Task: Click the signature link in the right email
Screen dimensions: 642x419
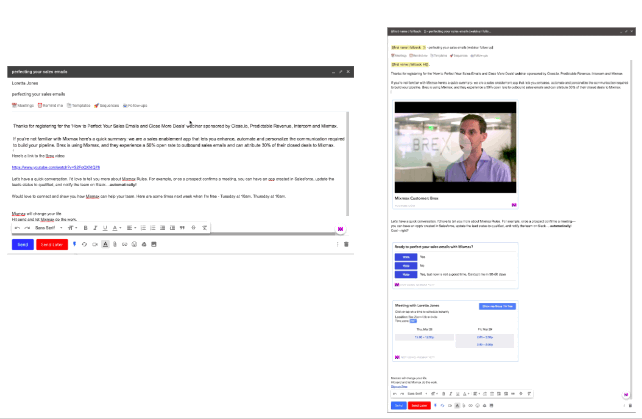Action: click(x=399, y=386)
